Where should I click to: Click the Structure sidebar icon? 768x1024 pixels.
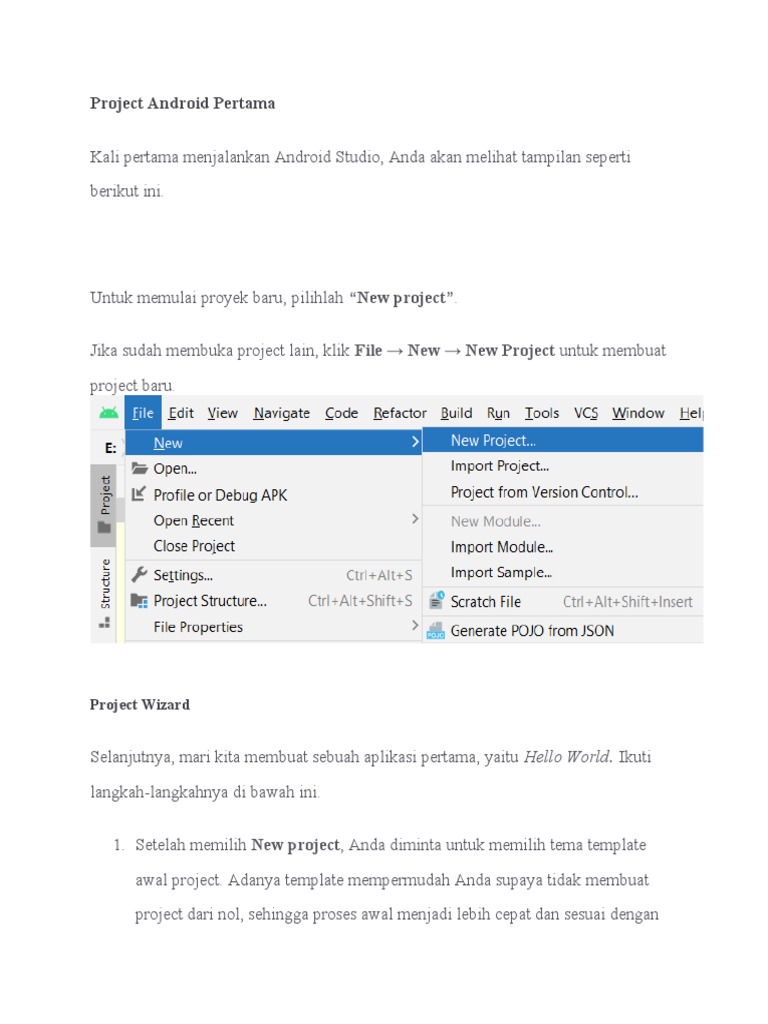coord(104,622)
